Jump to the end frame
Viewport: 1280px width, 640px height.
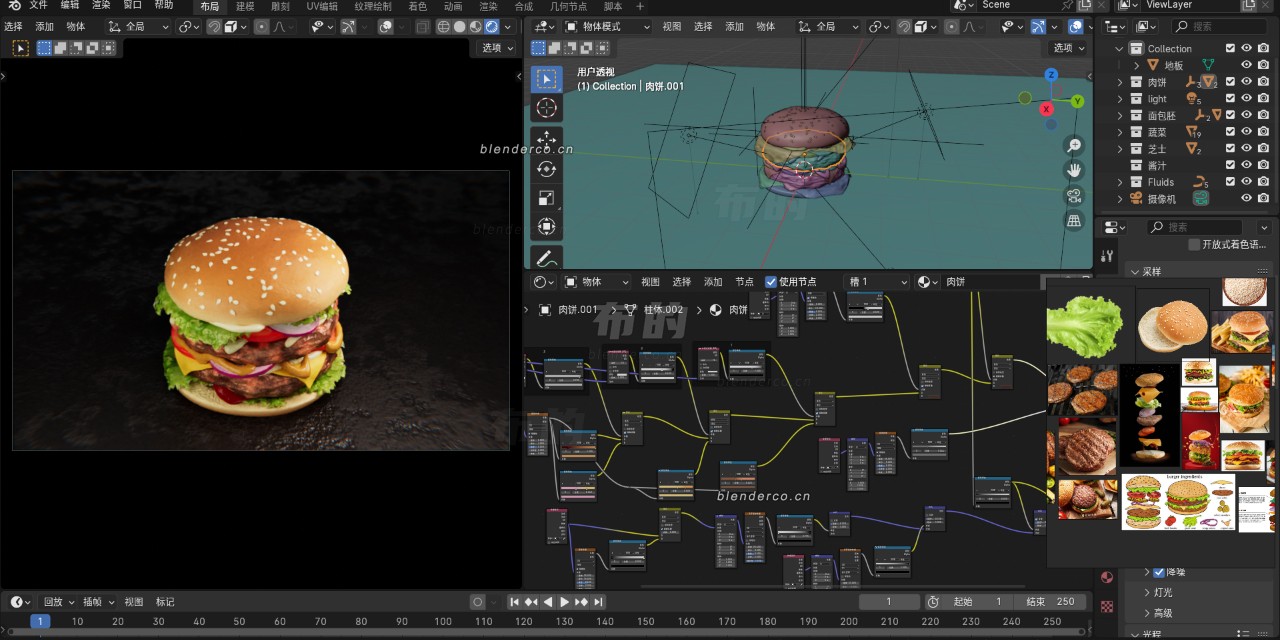coord(598,602)
